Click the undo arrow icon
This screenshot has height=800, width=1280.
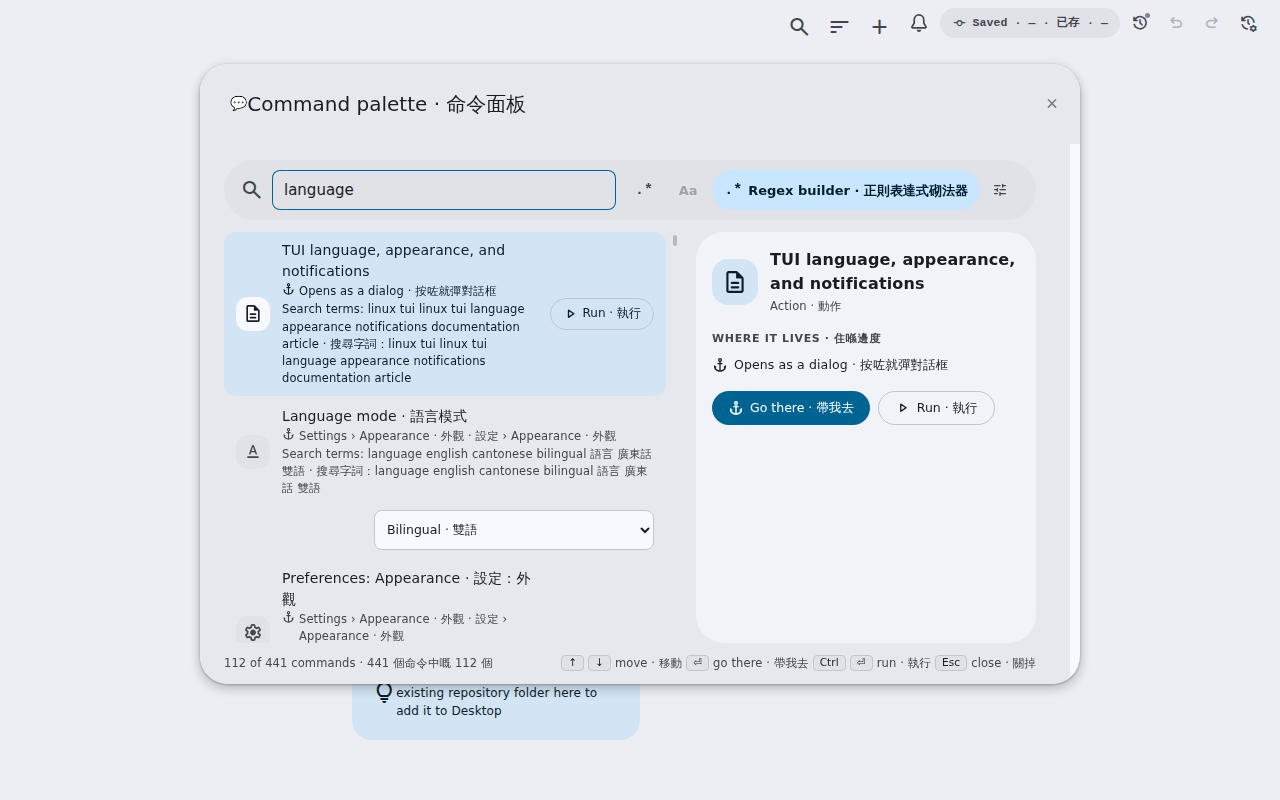(x=1176, y=22)
